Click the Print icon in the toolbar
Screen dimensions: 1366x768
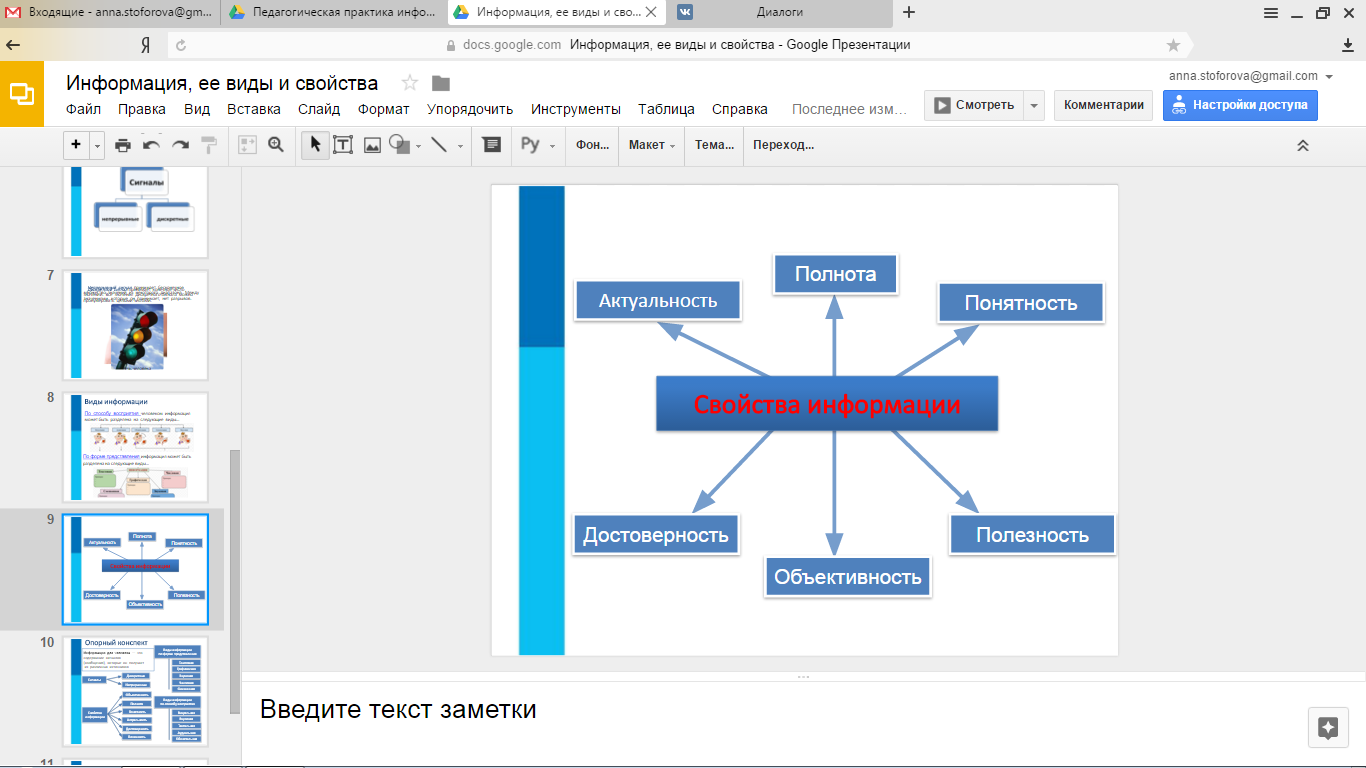[x=123, y=145]
